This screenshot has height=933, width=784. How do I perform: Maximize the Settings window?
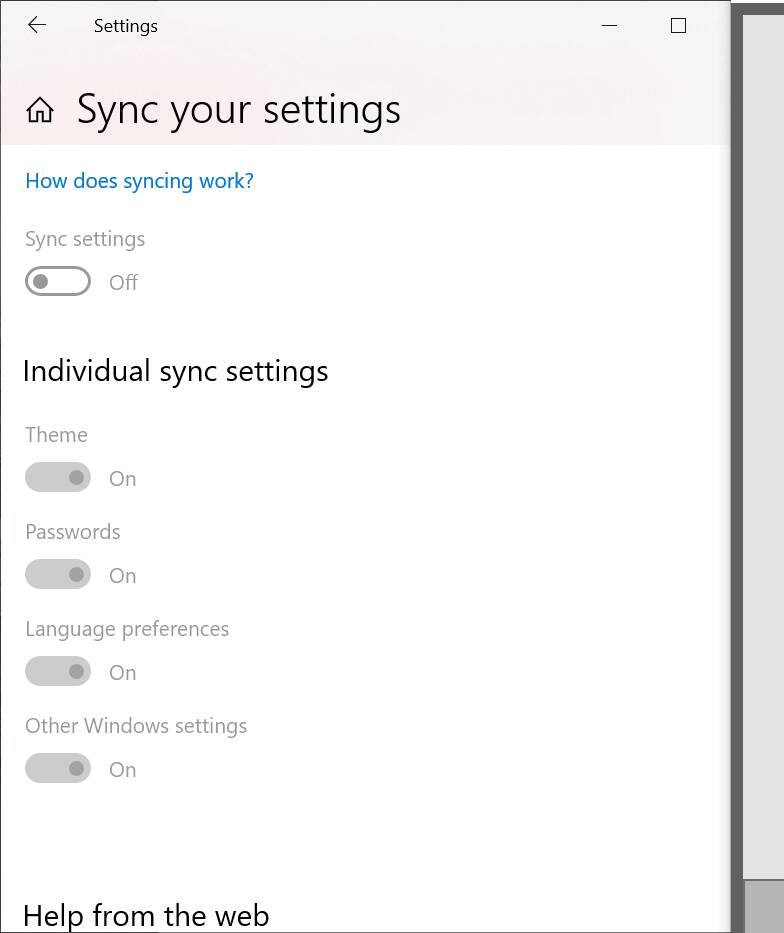pyautogui.click(x=678, y=26)
